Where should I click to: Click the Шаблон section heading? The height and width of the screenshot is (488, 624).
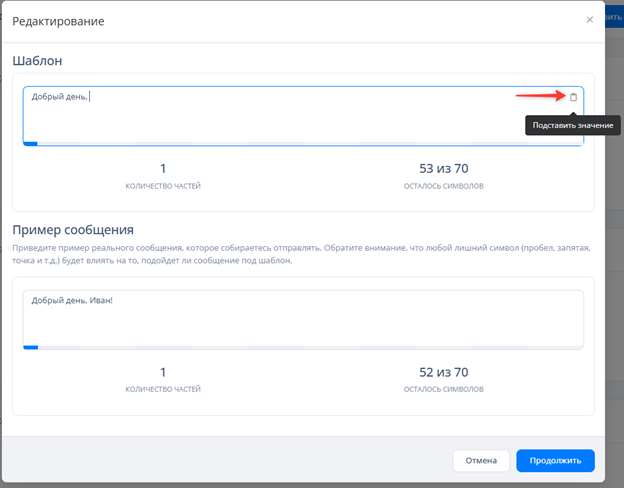37,61
